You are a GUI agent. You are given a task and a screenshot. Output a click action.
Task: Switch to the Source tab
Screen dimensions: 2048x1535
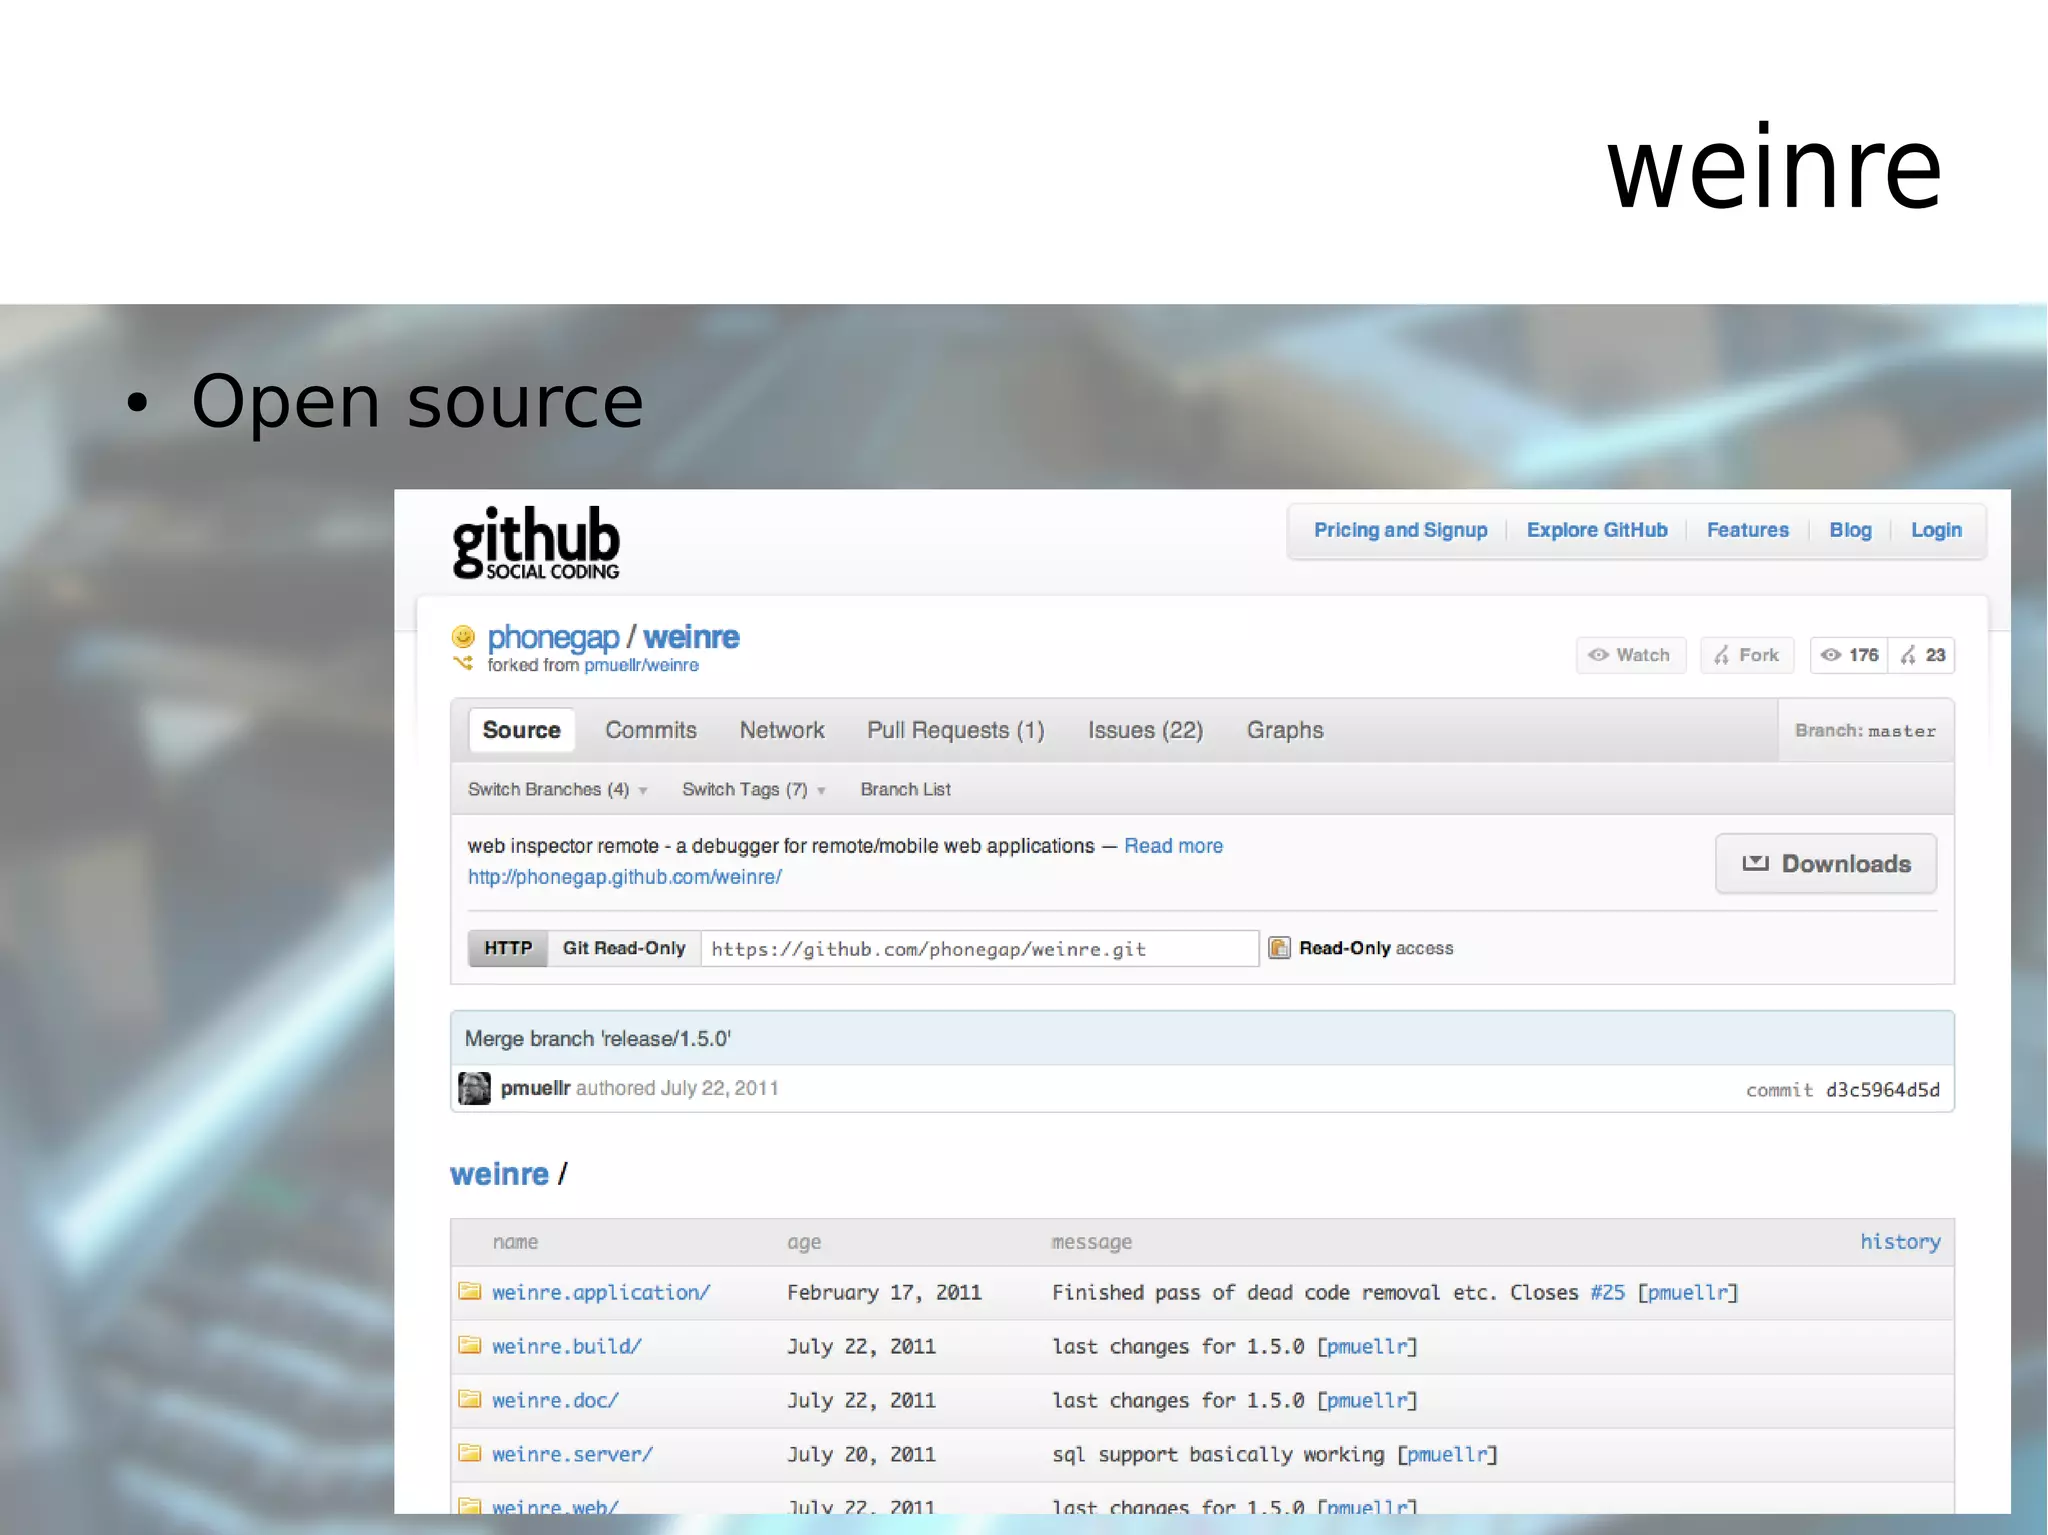521,730
